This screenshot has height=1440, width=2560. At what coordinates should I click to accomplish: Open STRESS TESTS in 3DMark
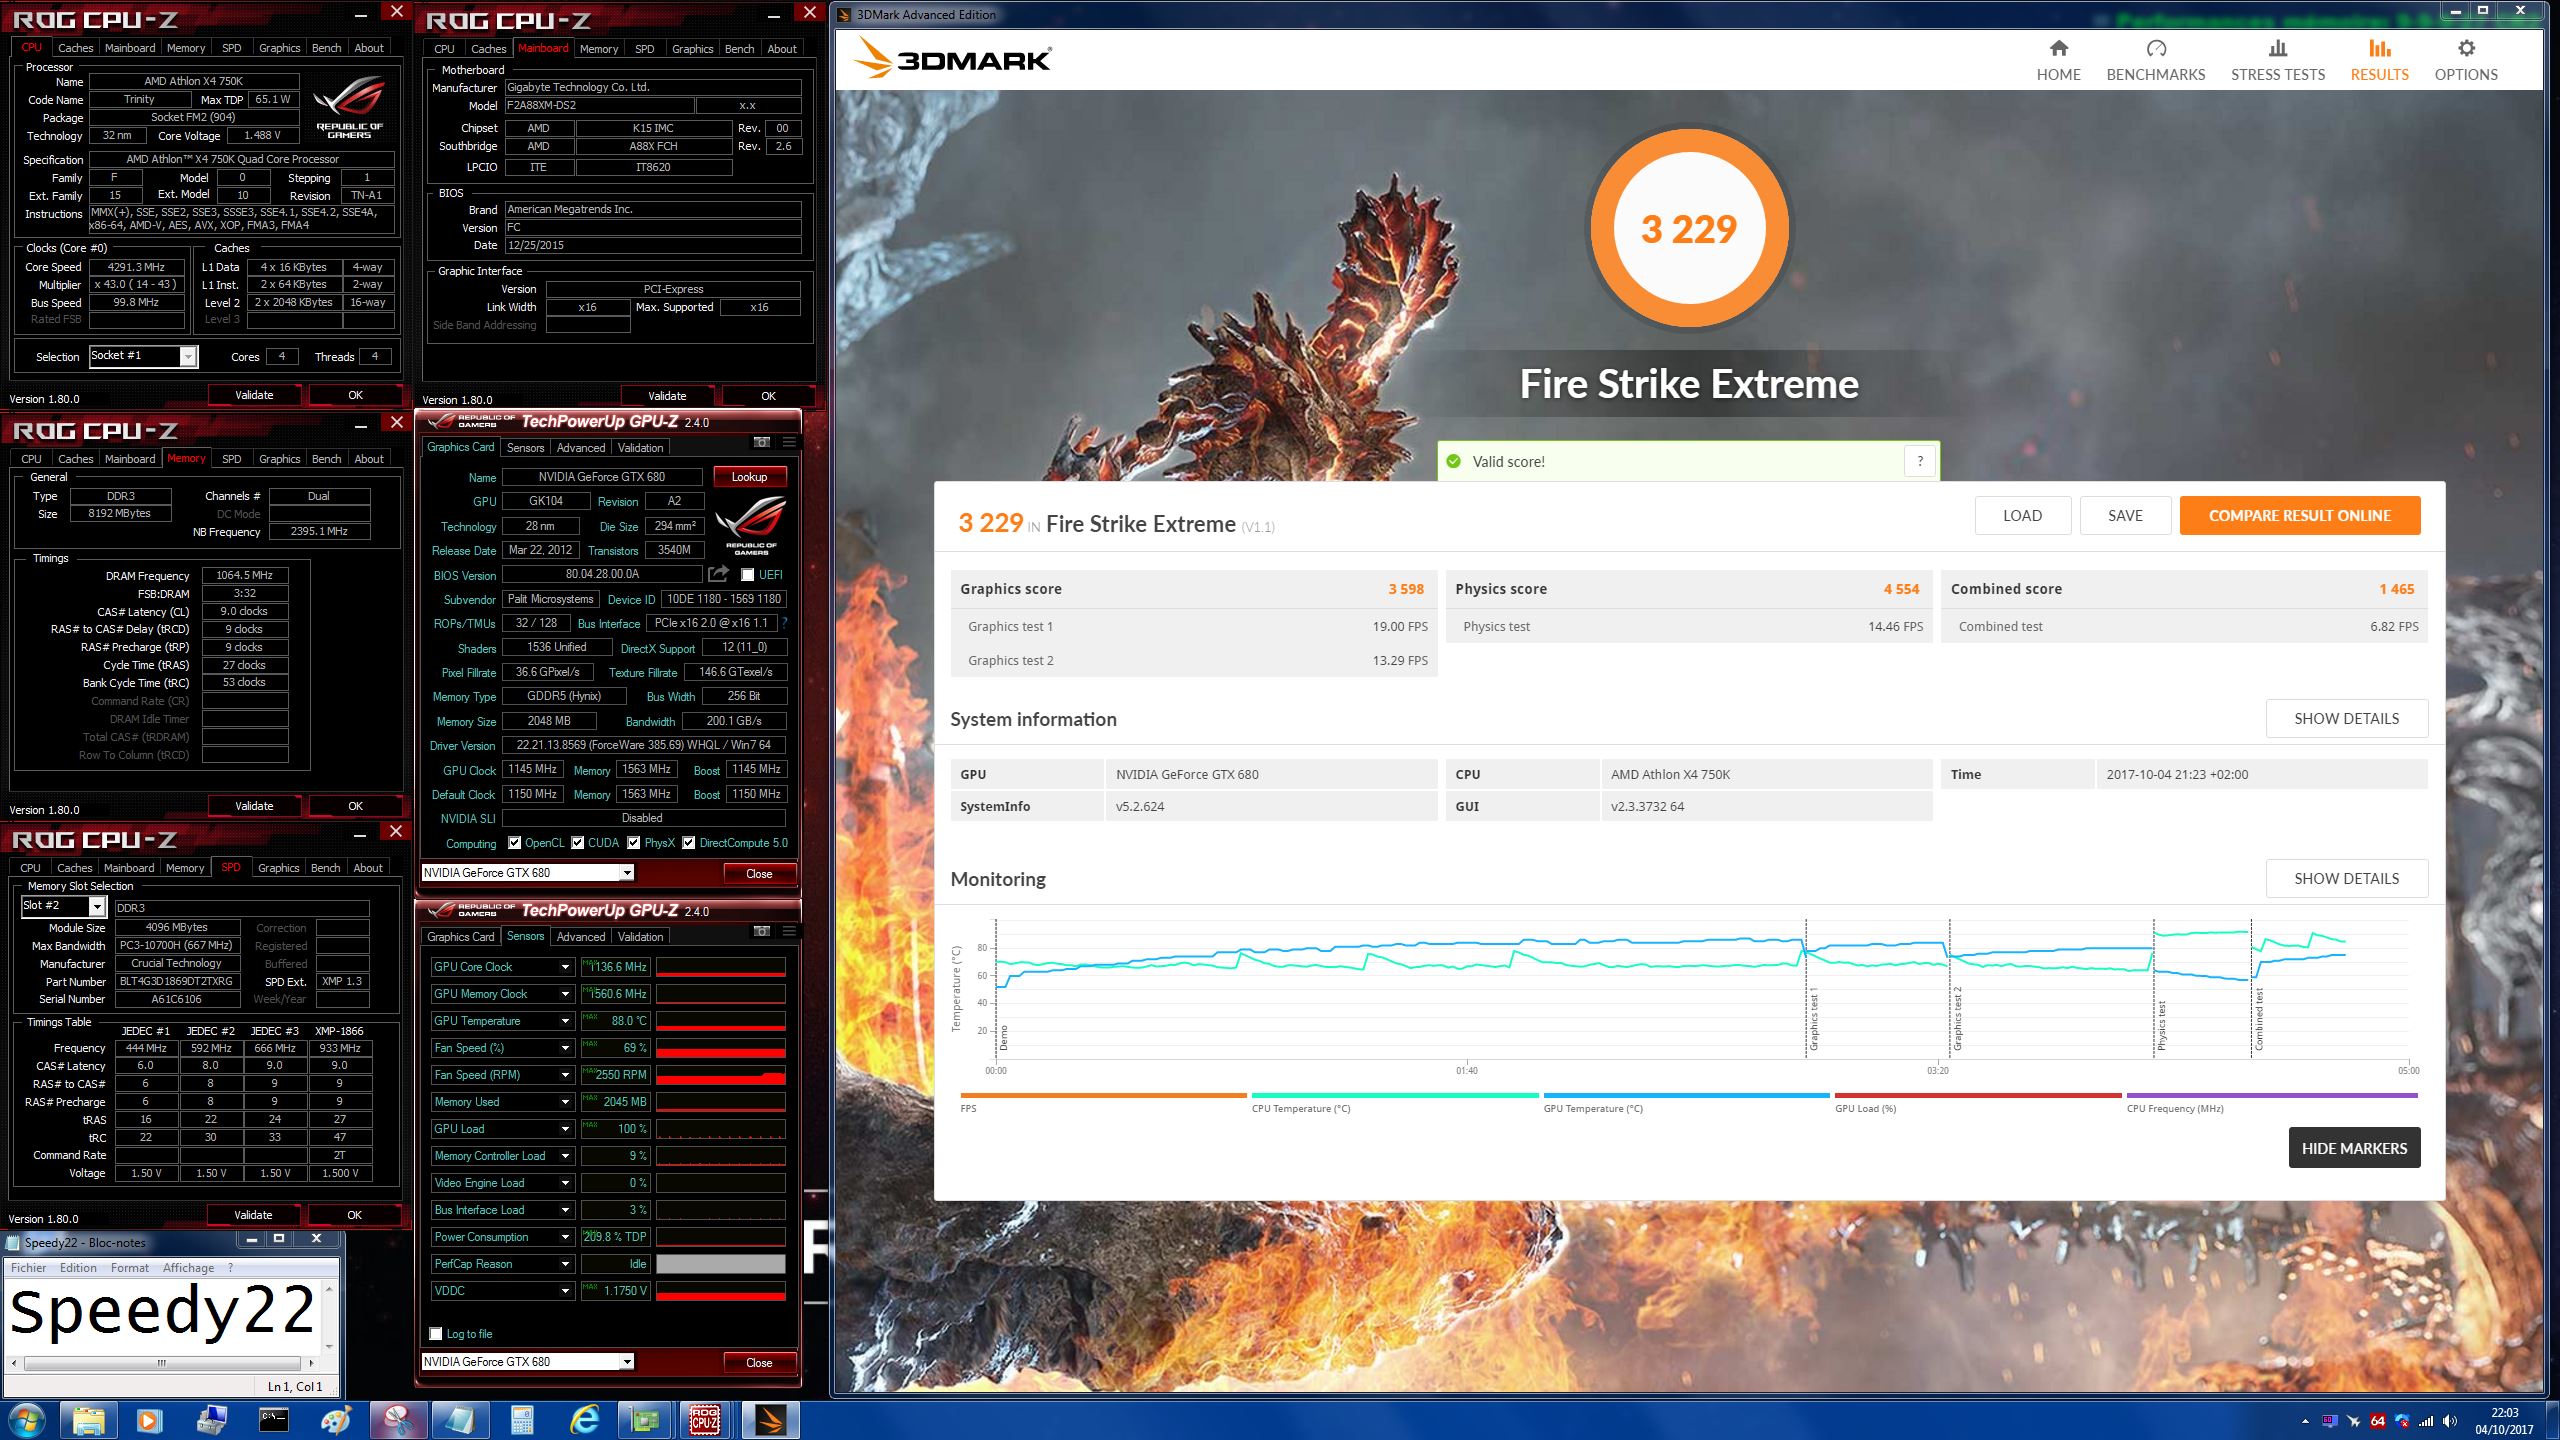2277,61
